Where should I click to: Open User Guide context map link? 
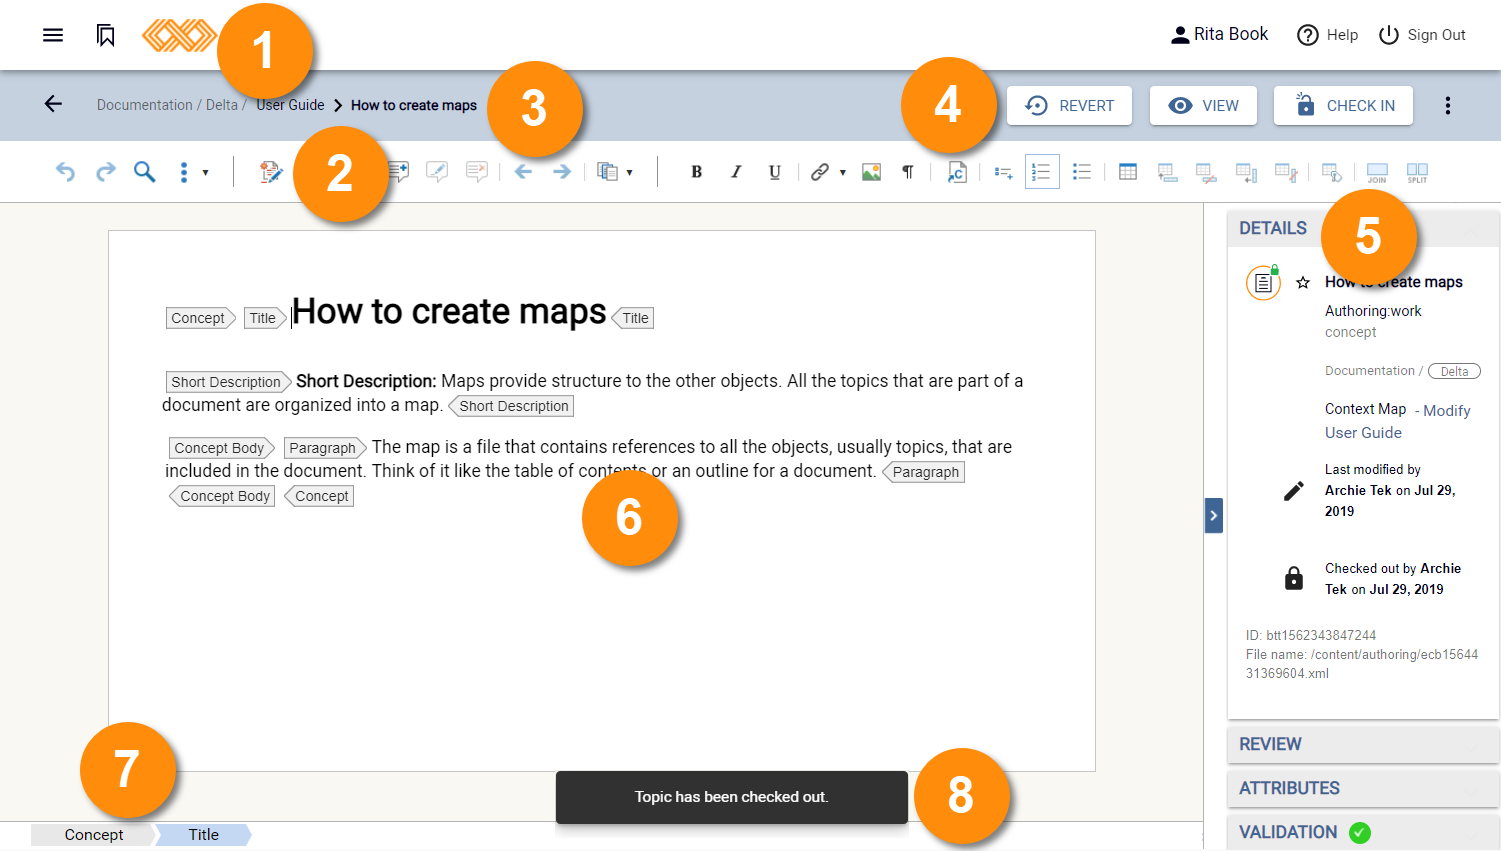point(1363,433)
